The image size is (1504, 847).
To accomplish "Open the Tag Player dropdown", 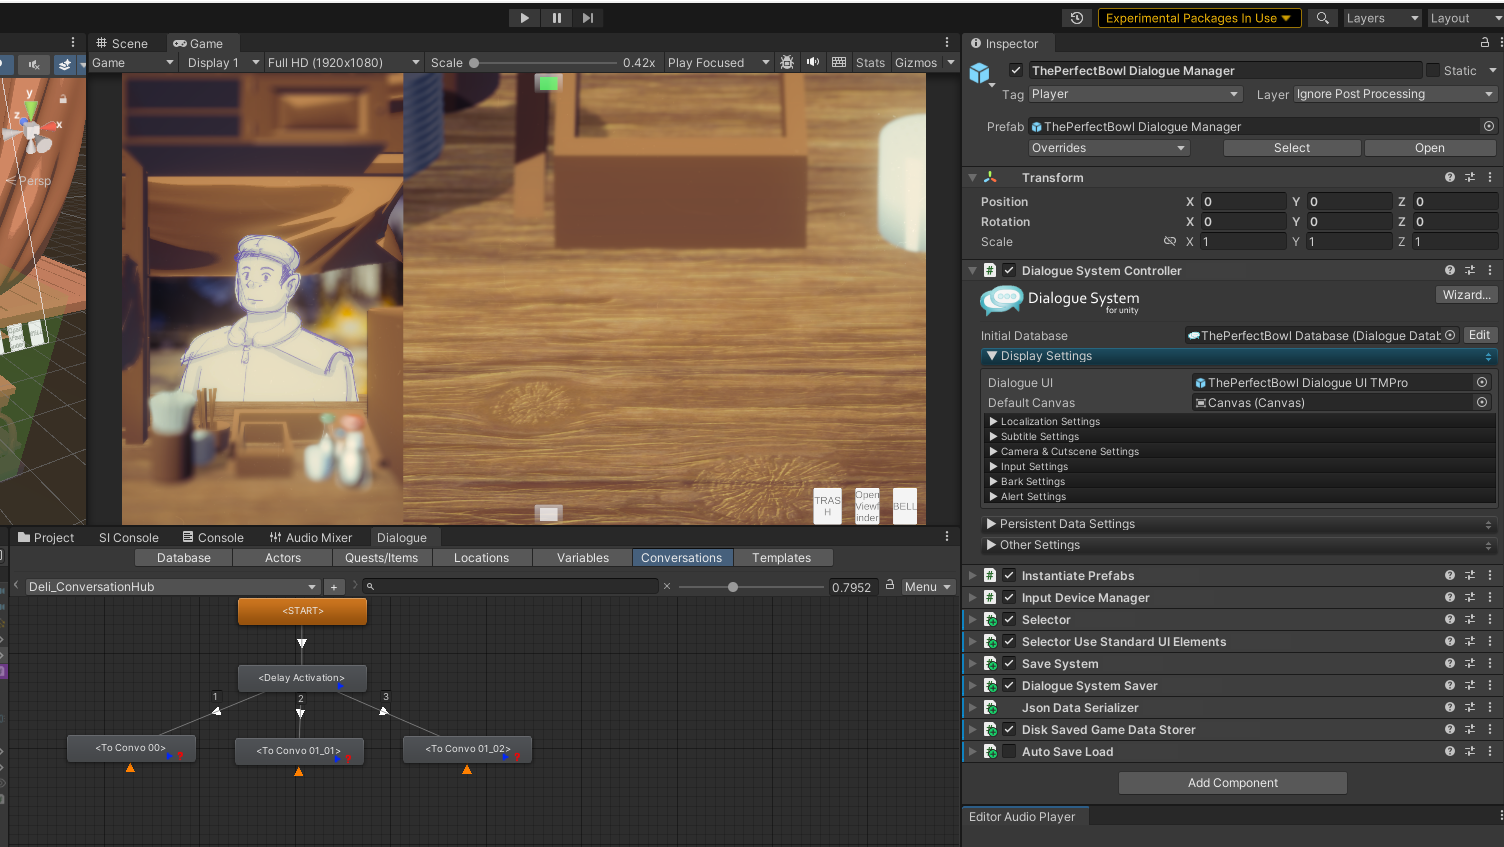I will pyautogui.click(x=1135, y=94).
